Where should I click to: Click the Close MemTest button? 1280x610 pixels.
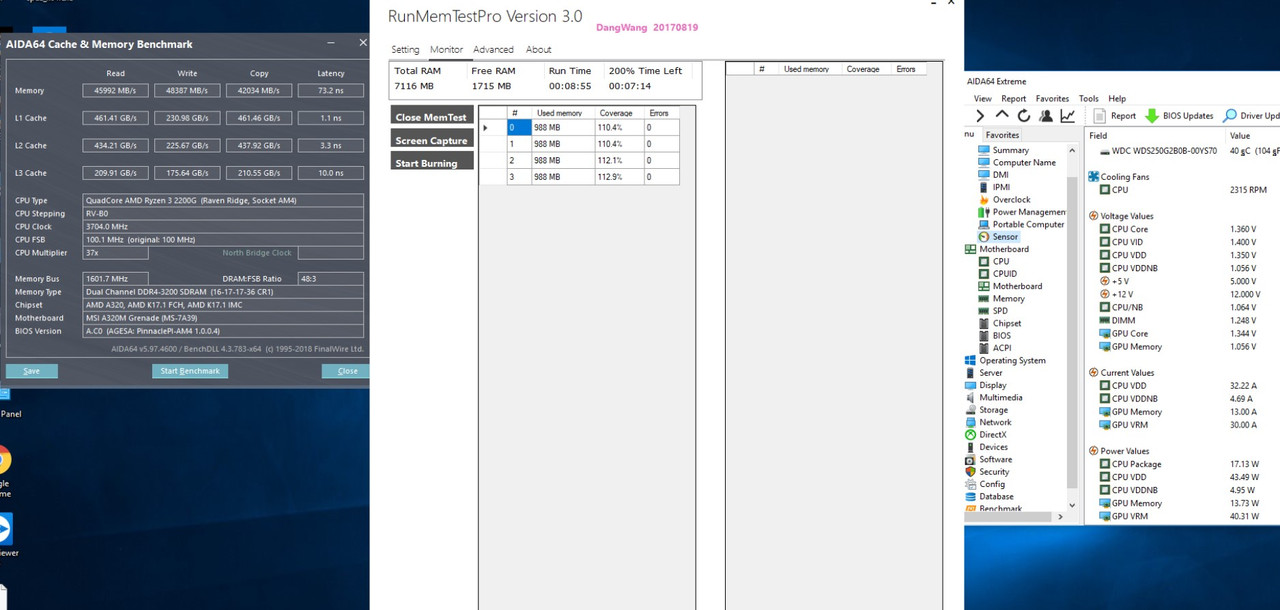tap(431, 116)
